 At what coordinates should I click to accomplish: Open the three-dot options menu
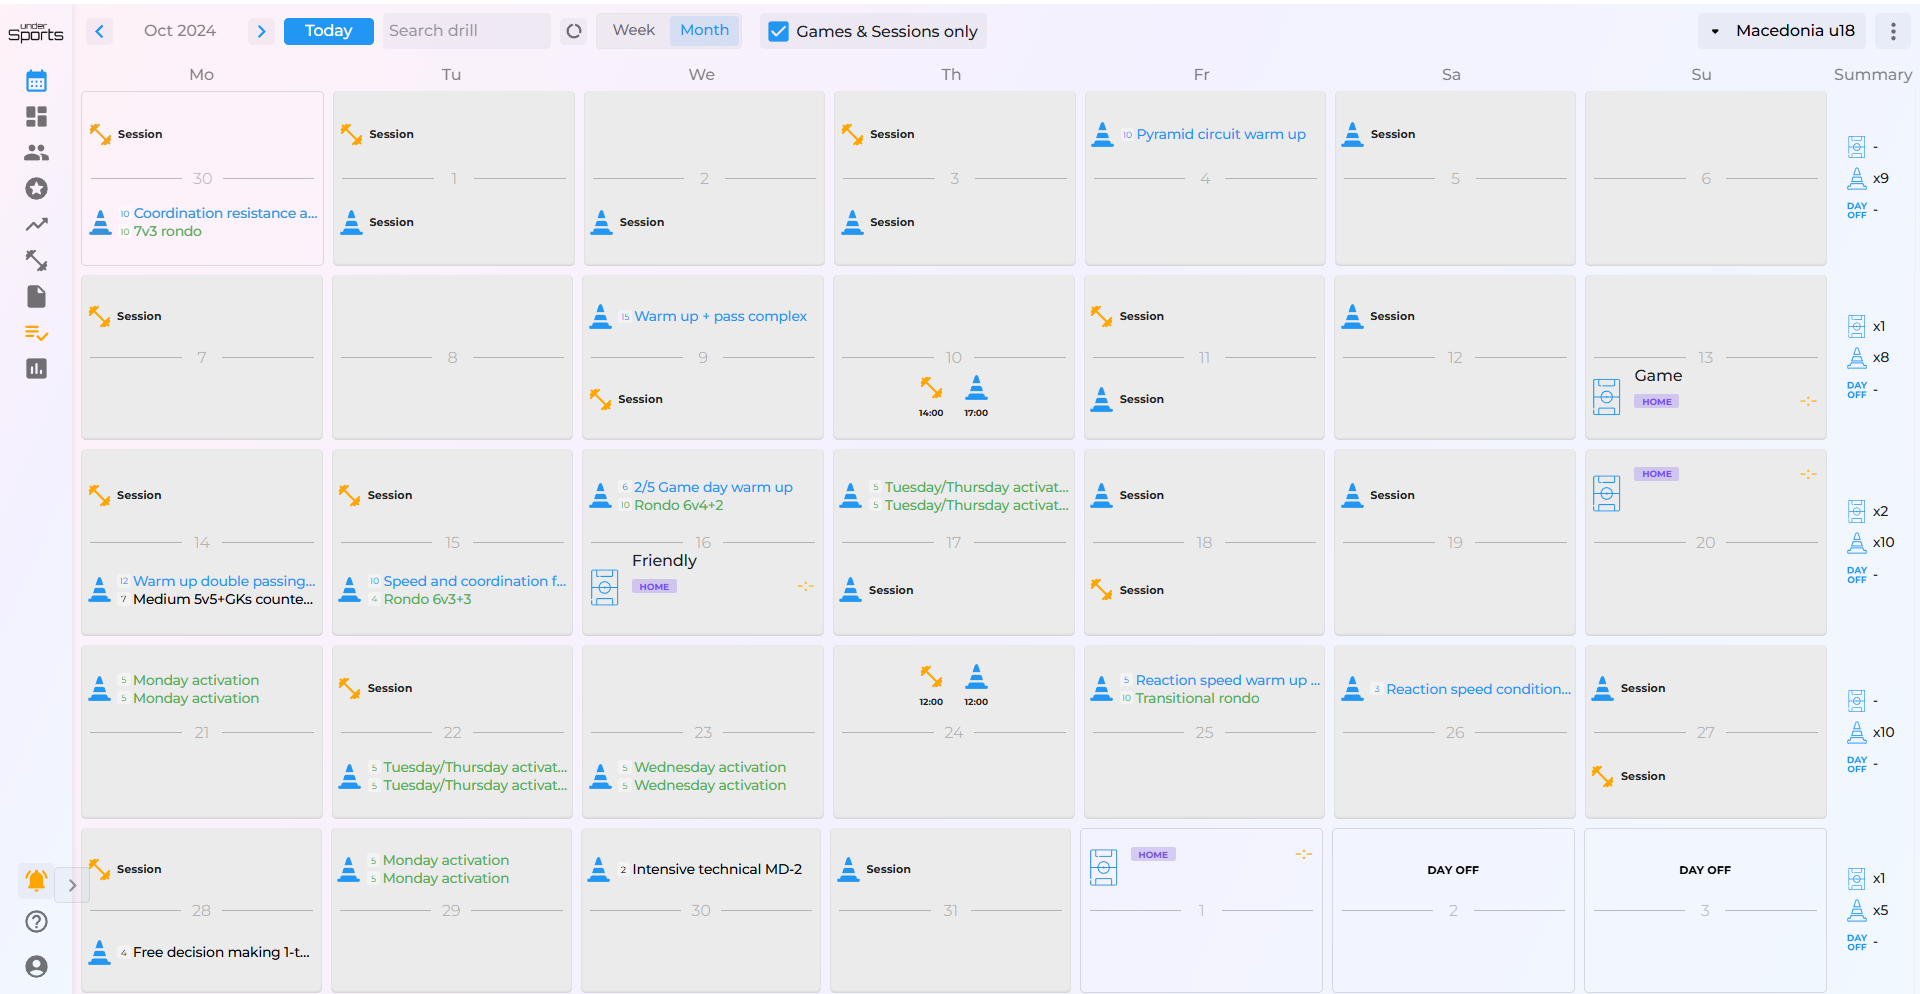click(1893, 31)
